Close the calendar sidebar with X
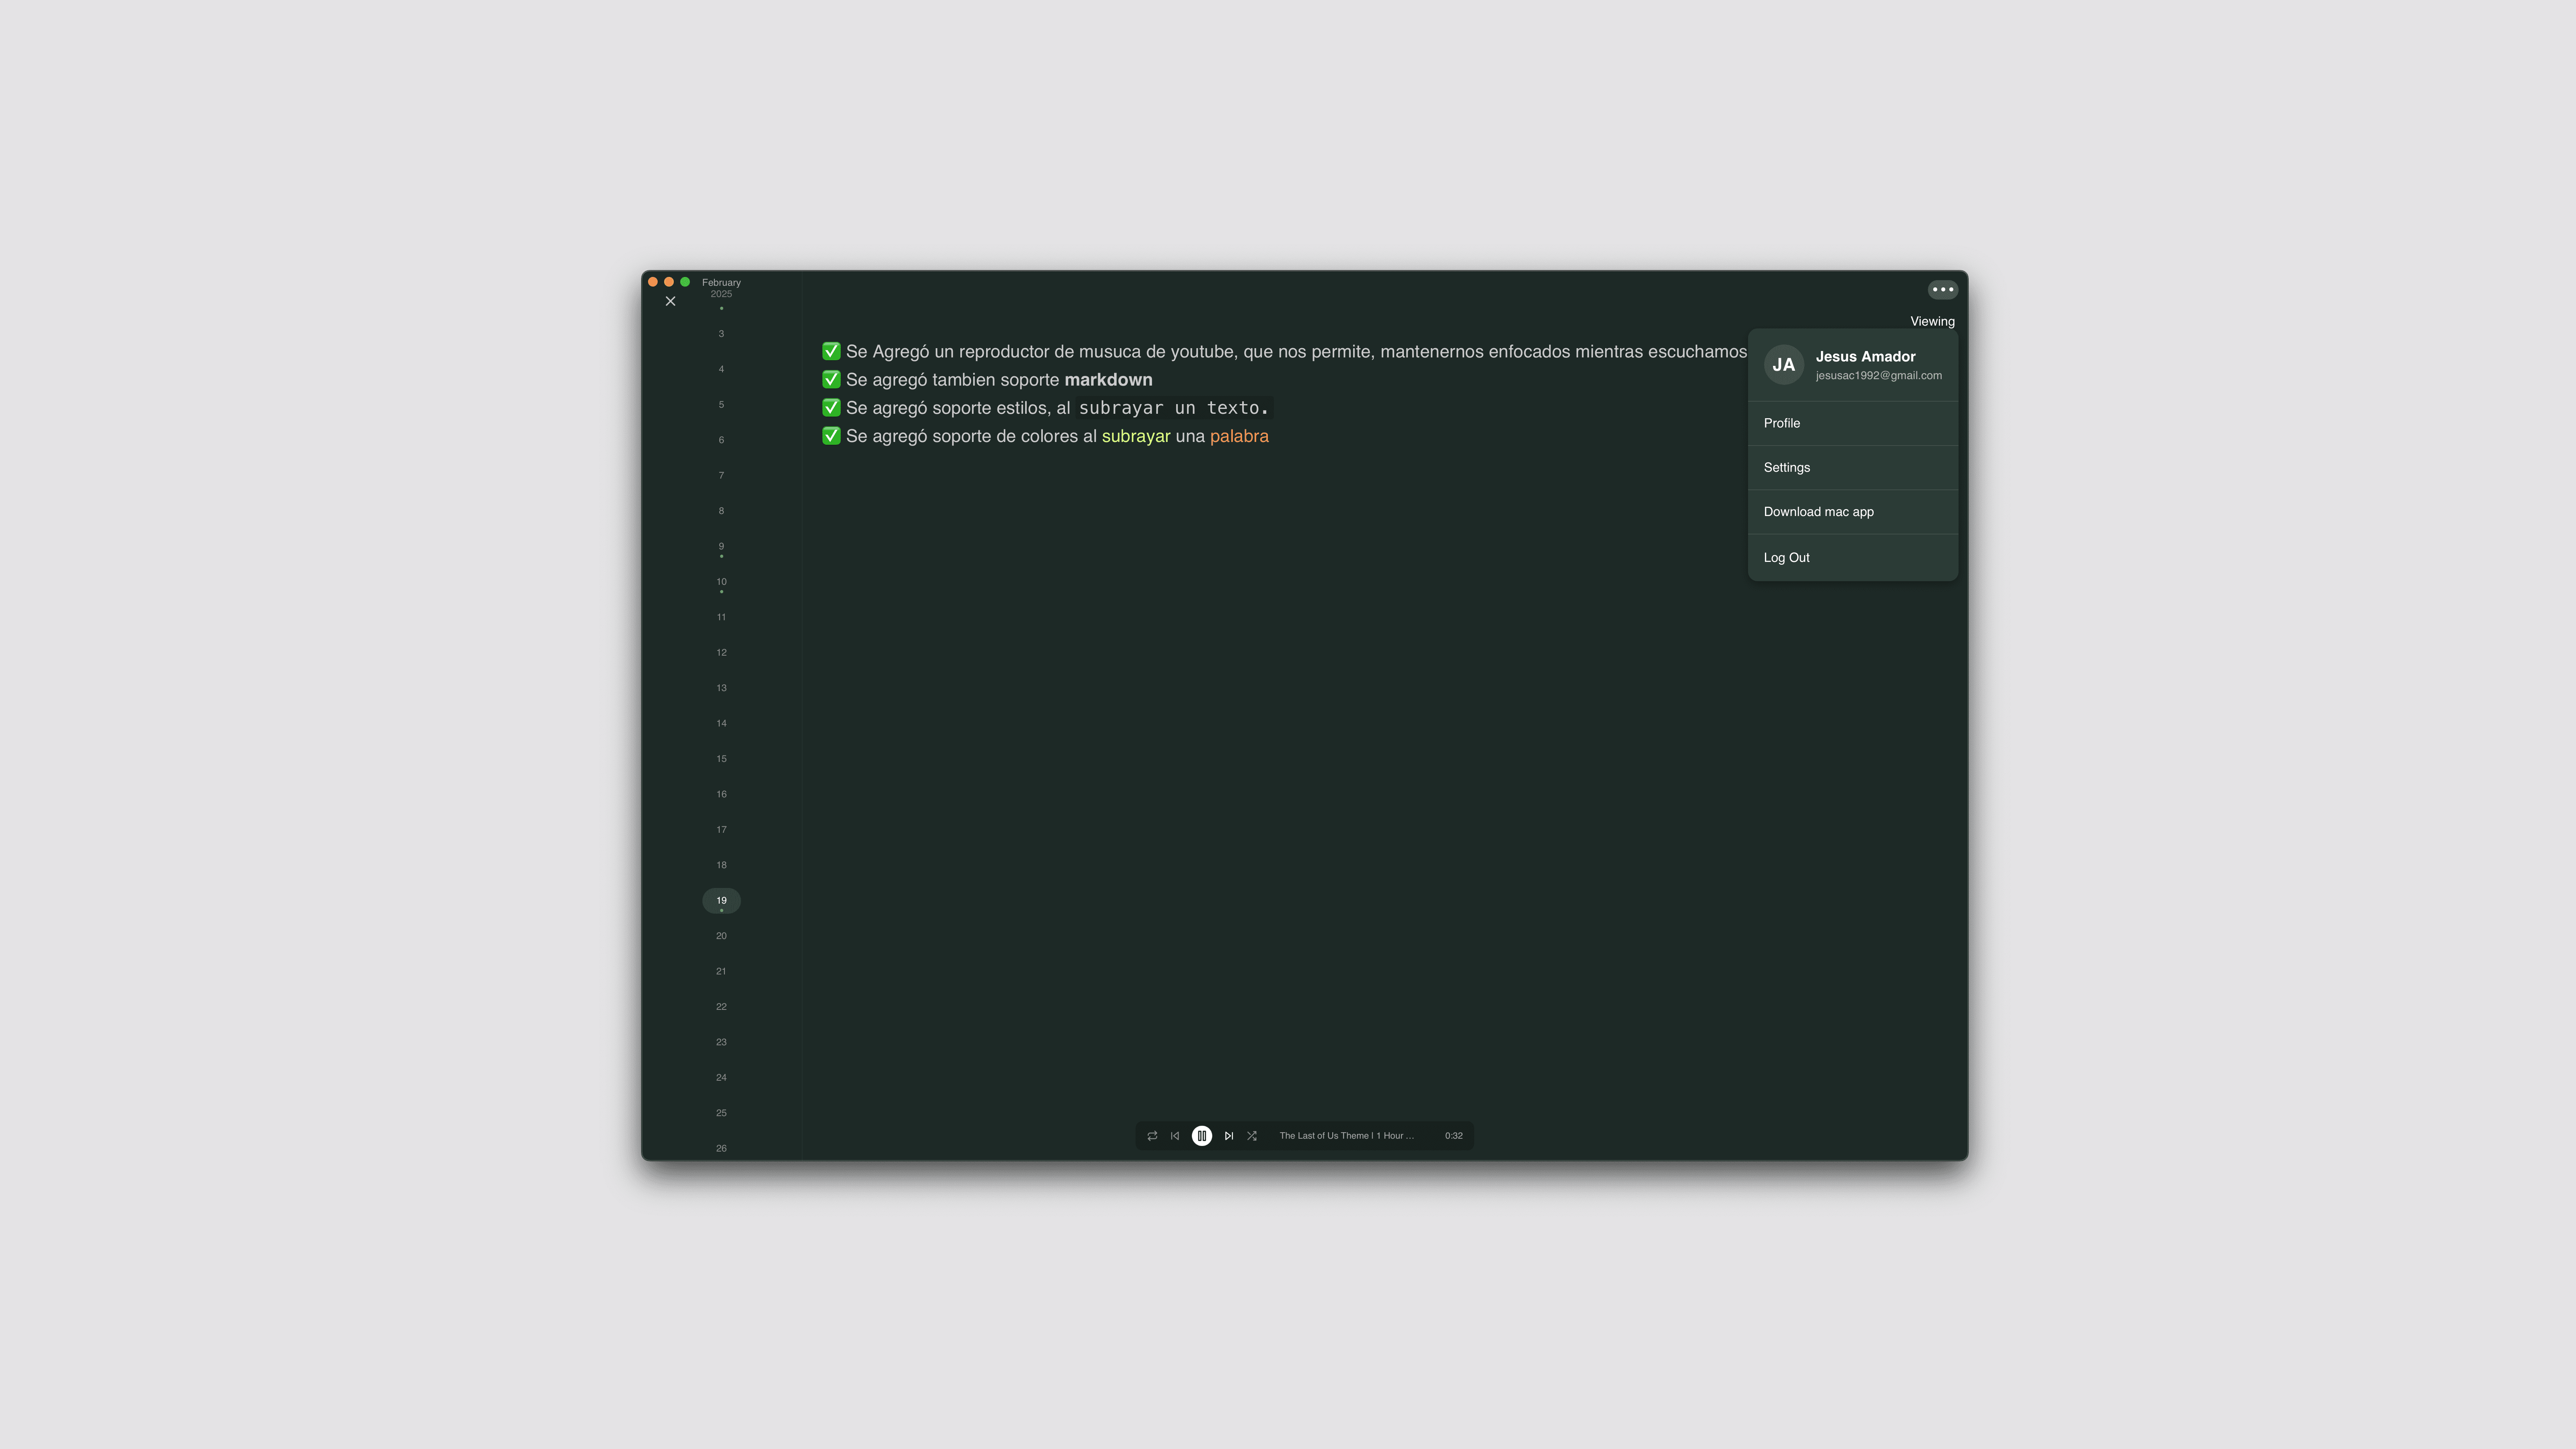Screen dimensions: 2576x1449 tap(670, 301)
